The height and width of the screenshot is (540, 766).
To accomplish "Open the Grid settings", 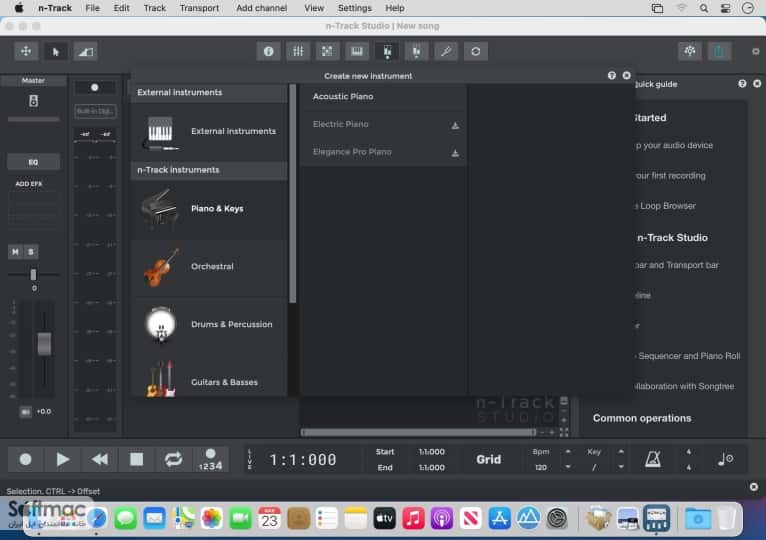I will click(489, 459).
